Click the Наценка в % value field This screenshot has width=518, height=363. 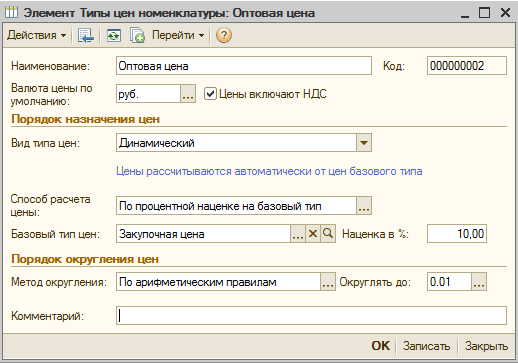457,234
